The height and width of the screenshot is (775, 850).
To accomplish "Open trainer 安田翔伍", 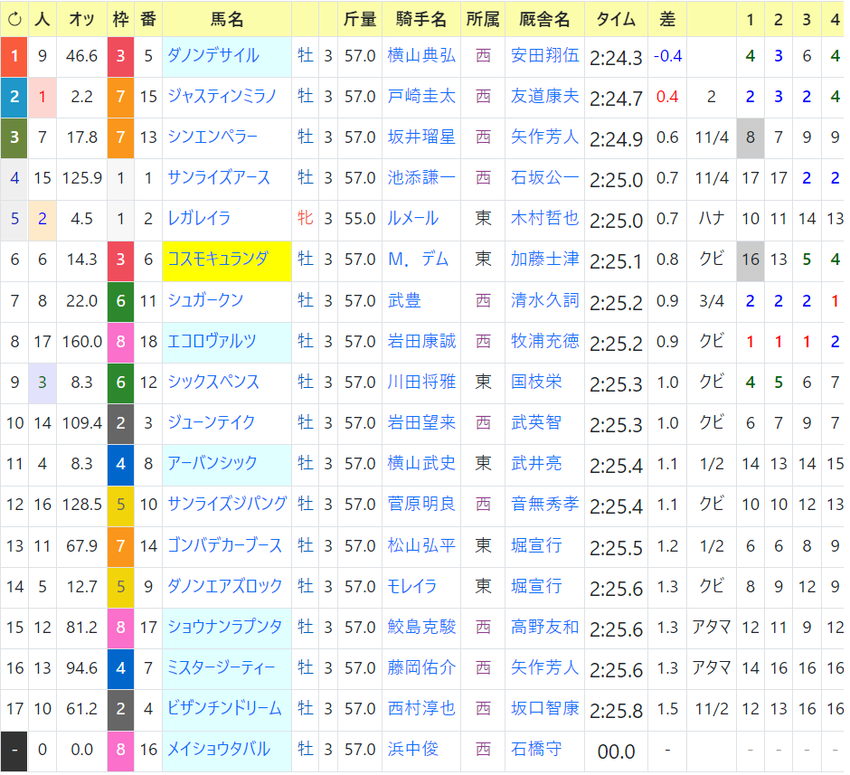I will [x=545, y=56].
